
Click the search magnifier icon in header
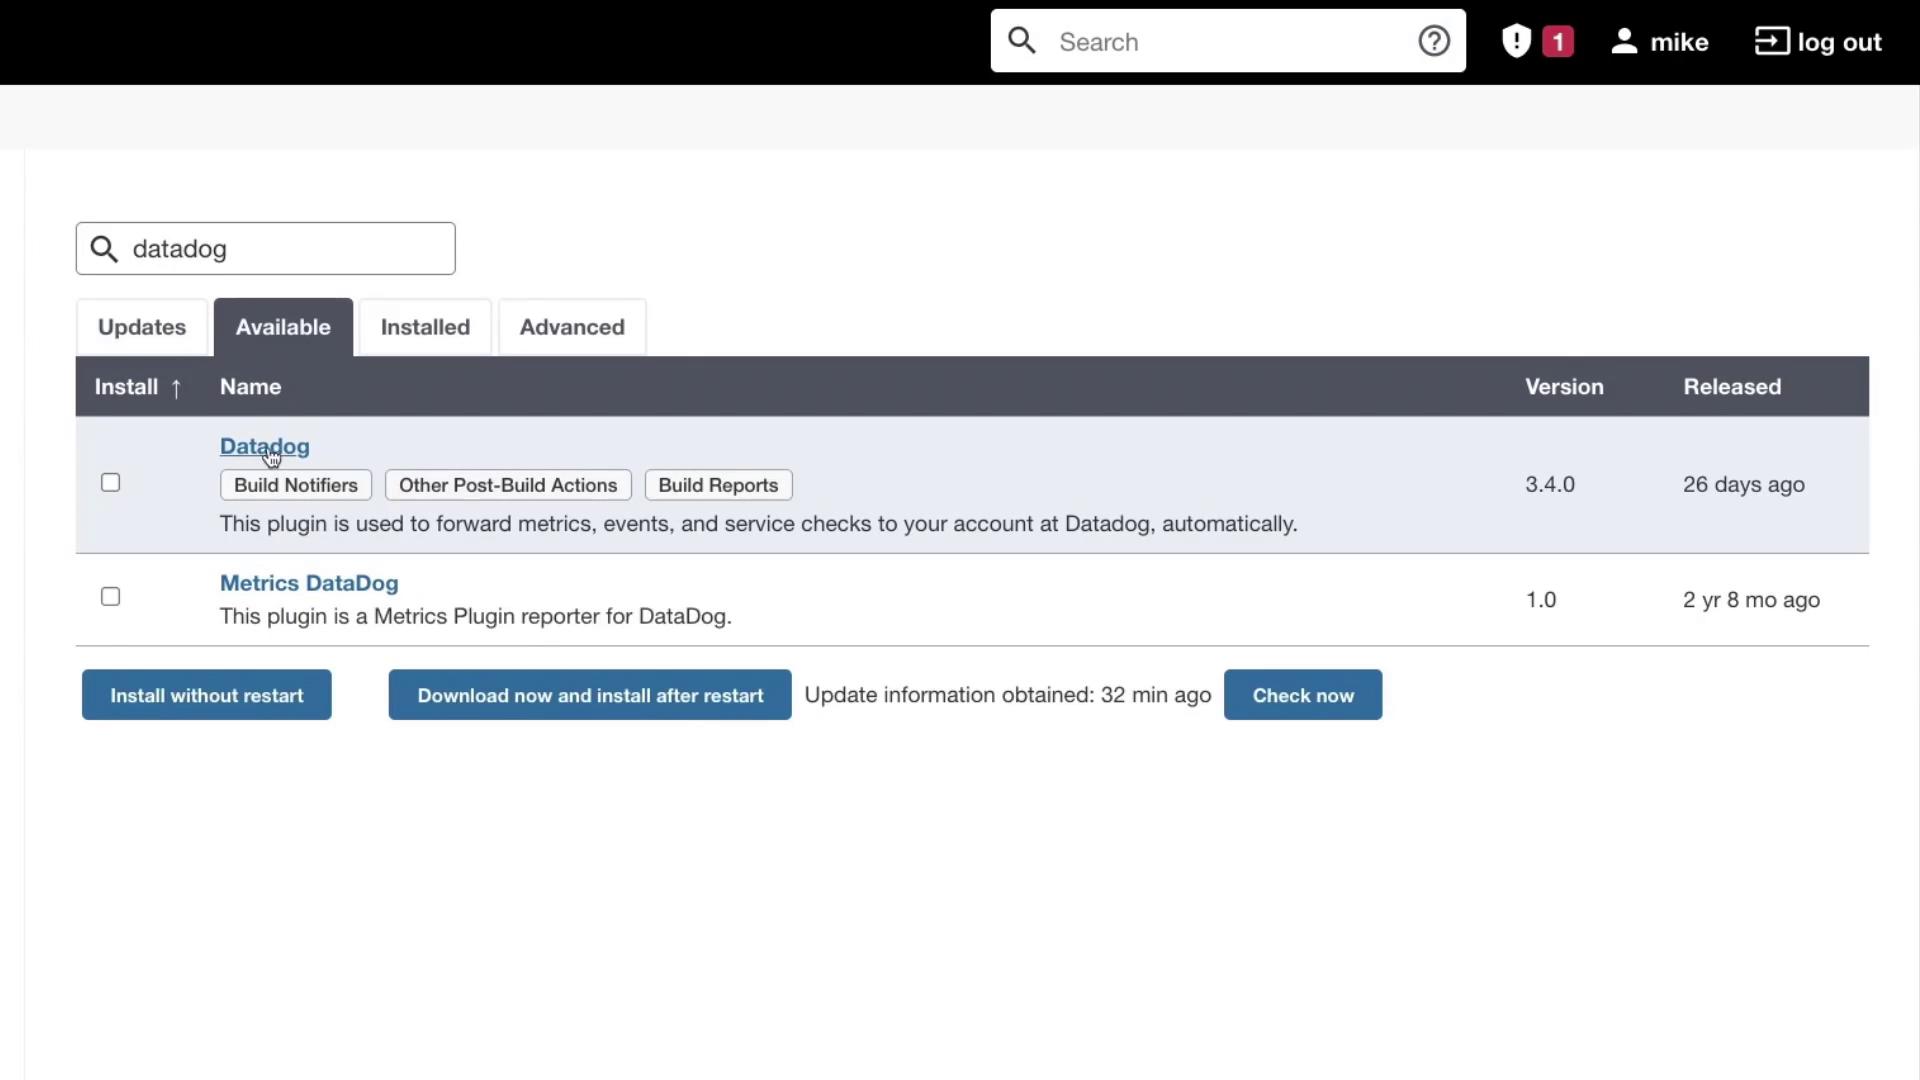(1021, 41)
